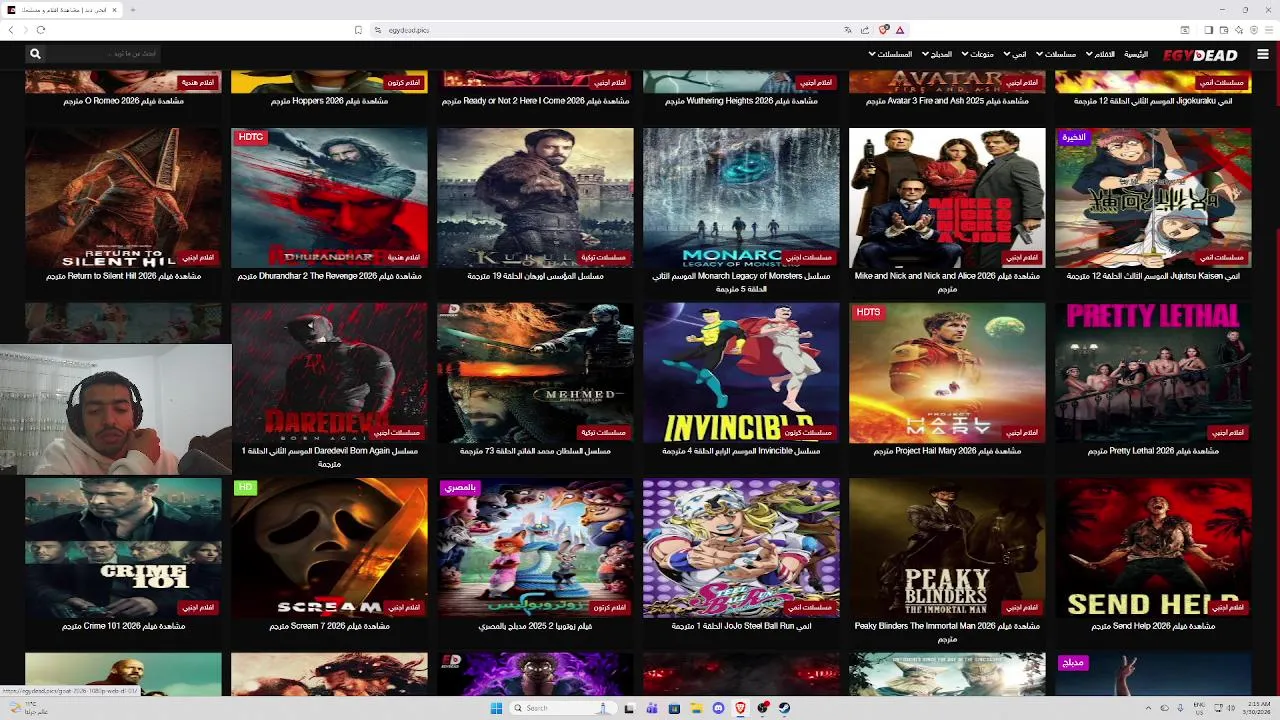
Task: Click the translate page icon
Action: (848, 30)
